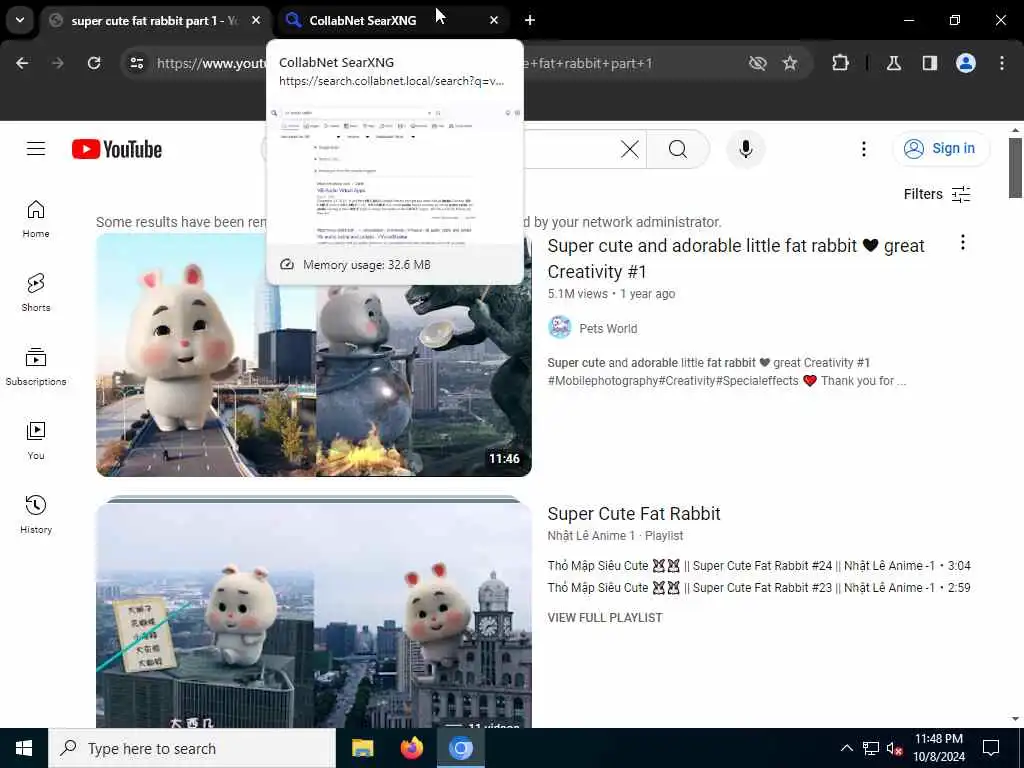Reload the current page

click(x=94, y=63)
